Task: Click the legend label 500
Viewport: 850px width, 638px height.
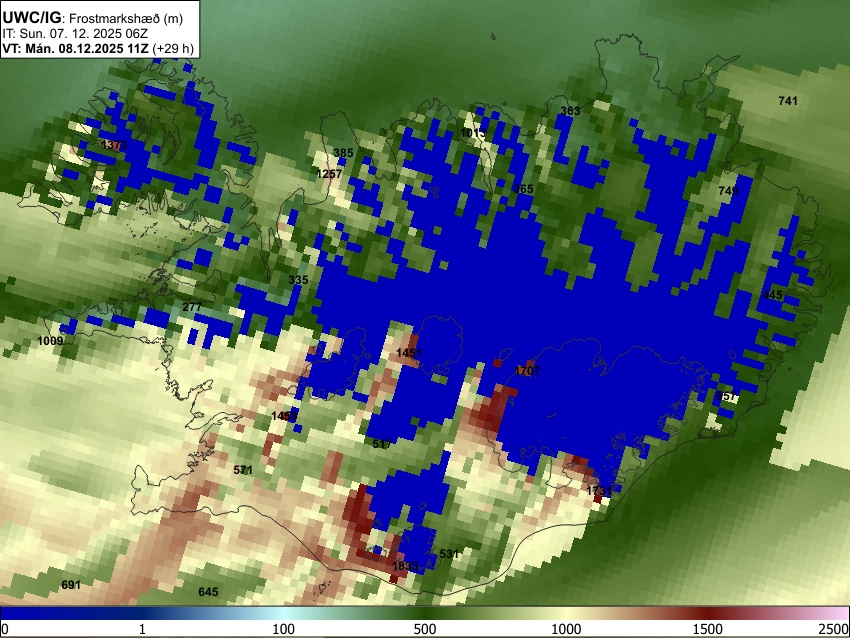Action: (x=425, y=629)
